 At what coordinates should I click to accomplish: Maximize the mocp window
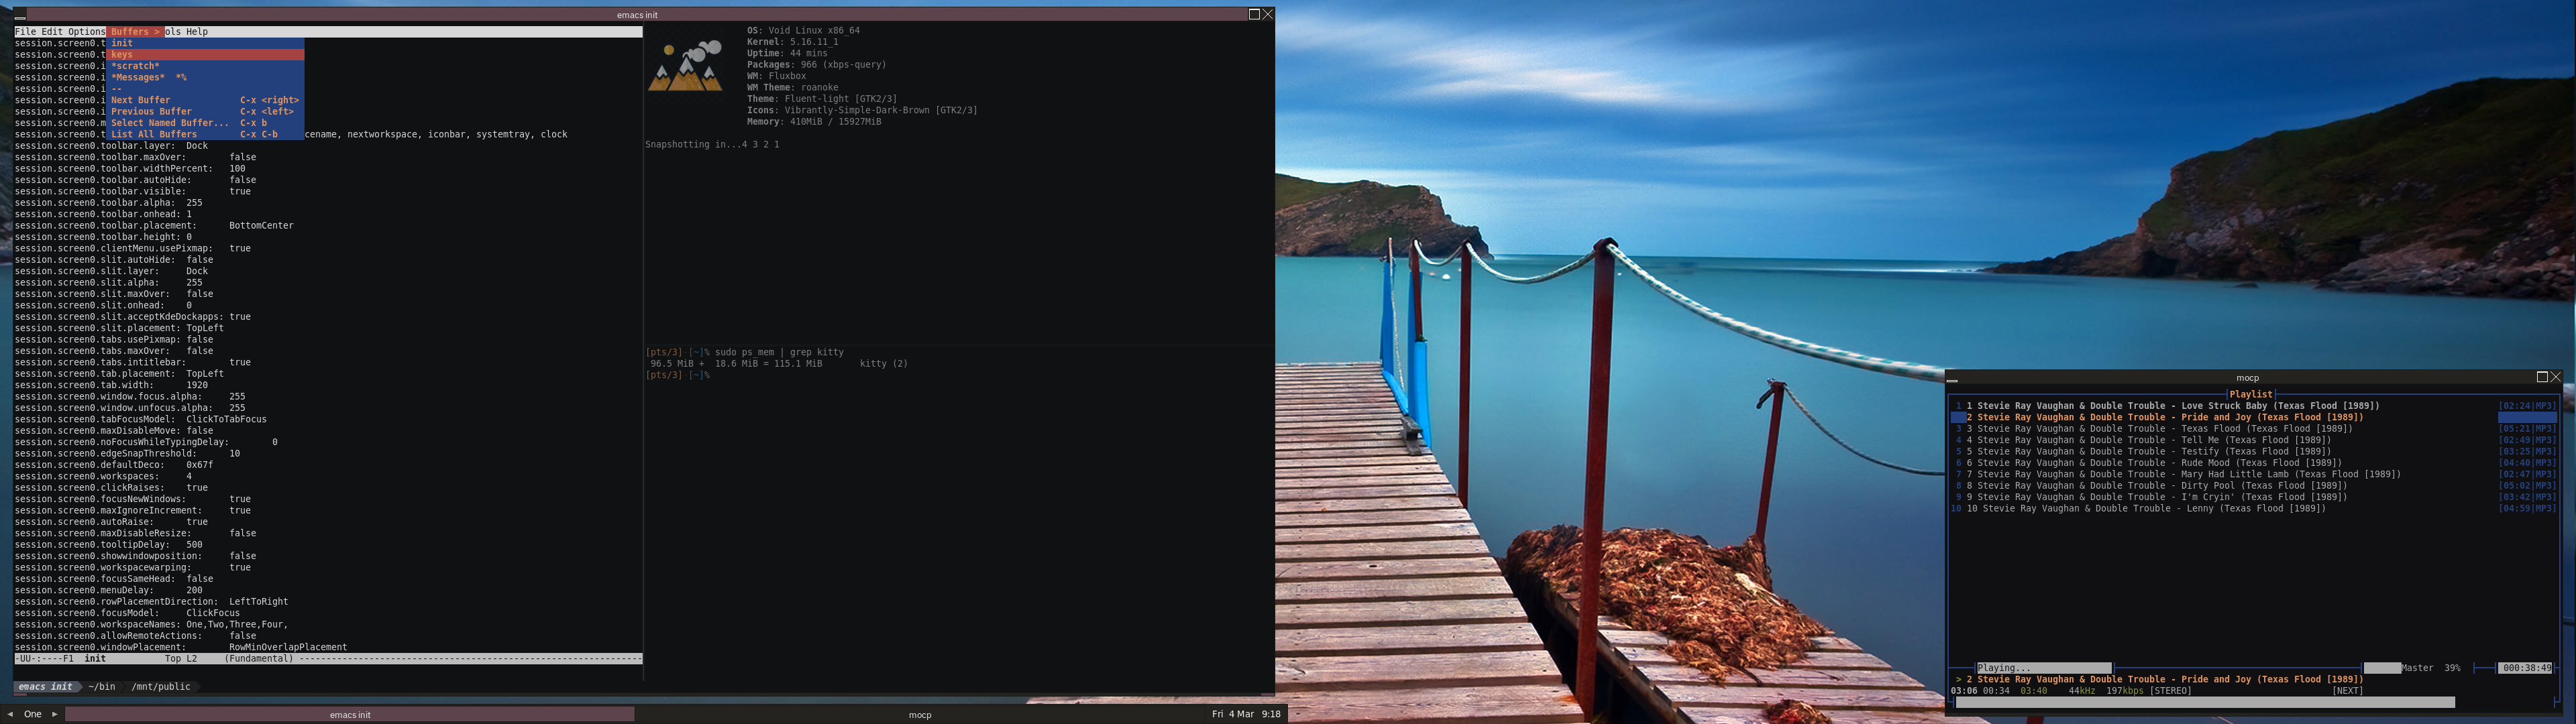[2542, 377]
